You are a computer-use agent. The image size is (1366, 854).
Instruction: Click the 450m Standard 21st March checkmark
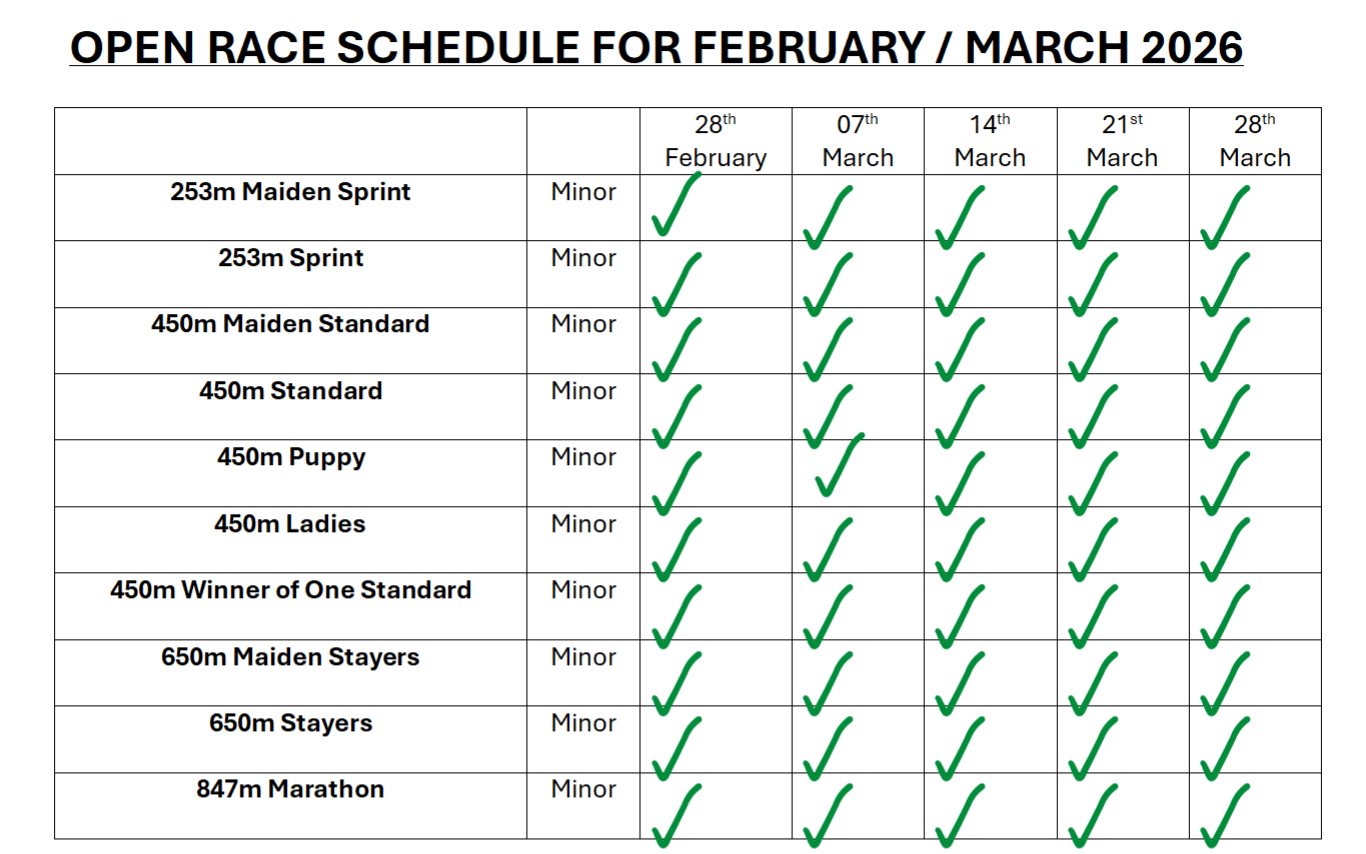[1091, 416]
